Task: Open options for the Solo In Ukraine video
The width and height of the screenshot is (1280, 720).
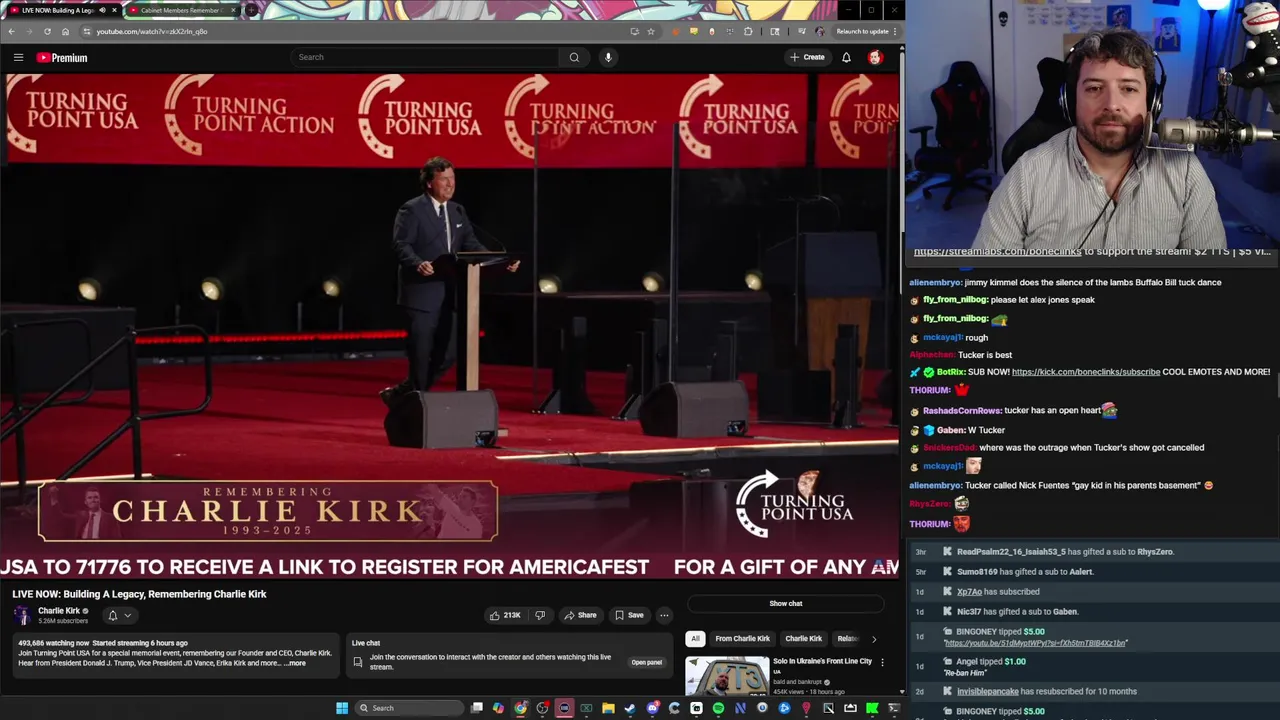Action: coord(882,662)
